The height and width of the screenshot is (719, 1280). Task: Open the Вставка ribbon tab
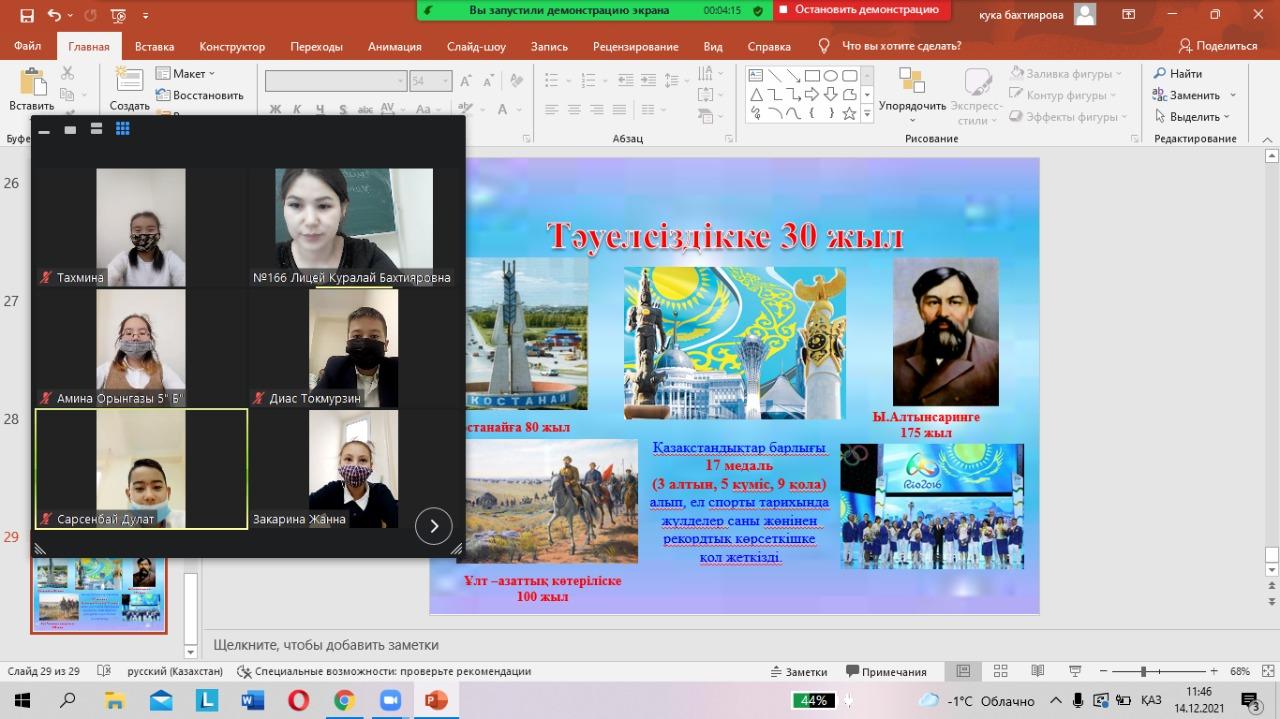(154, 46)
